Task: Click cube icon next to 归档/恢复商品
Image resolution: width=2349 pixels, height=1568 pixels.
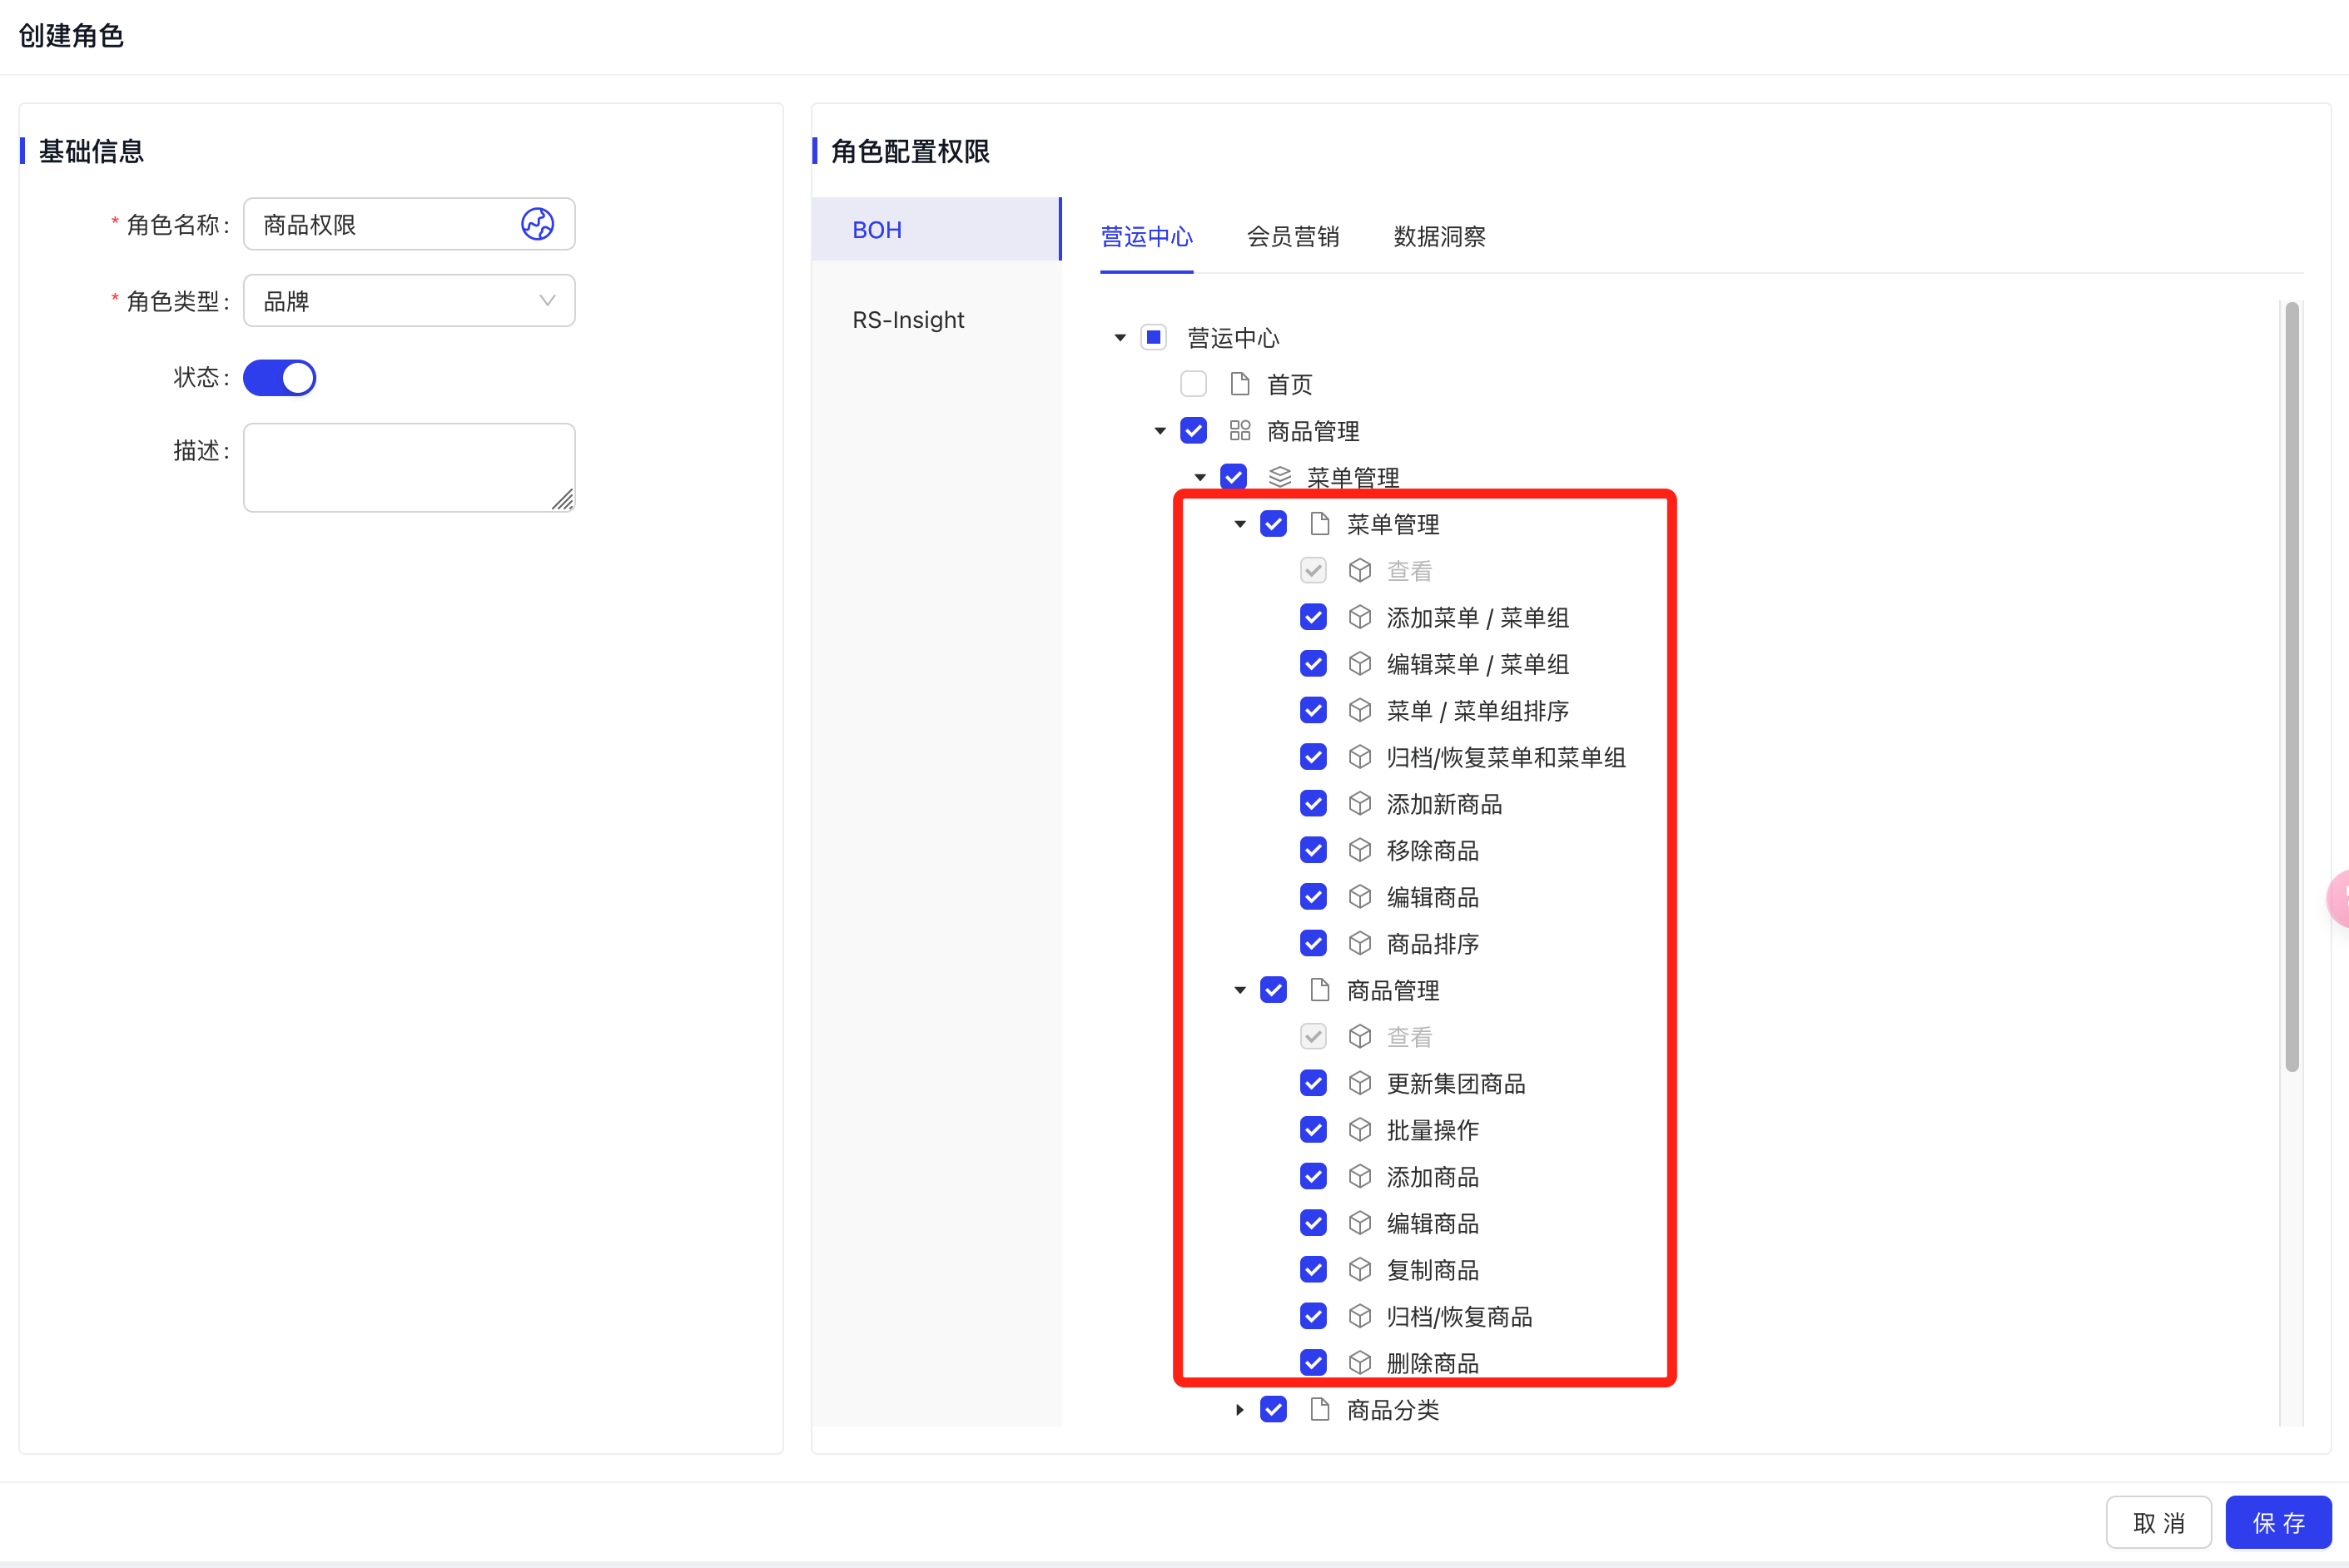Action: pyautogui.click(x=1360, y=1316)
